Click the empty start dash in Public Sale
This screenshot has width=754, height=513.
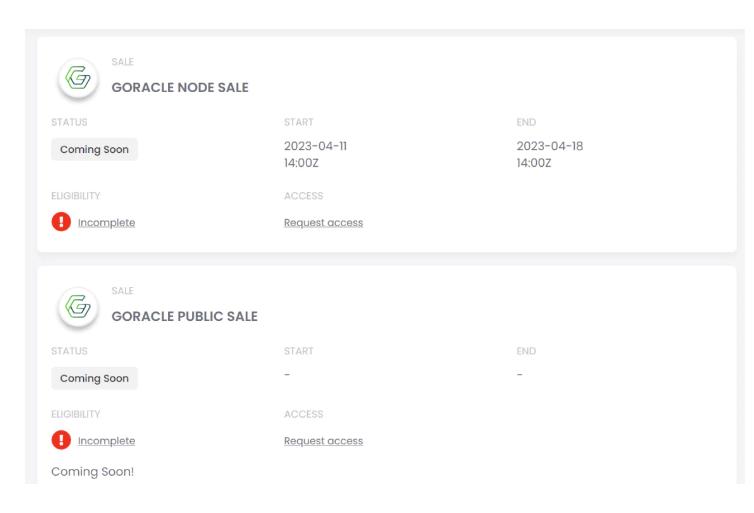click(287, 375)
